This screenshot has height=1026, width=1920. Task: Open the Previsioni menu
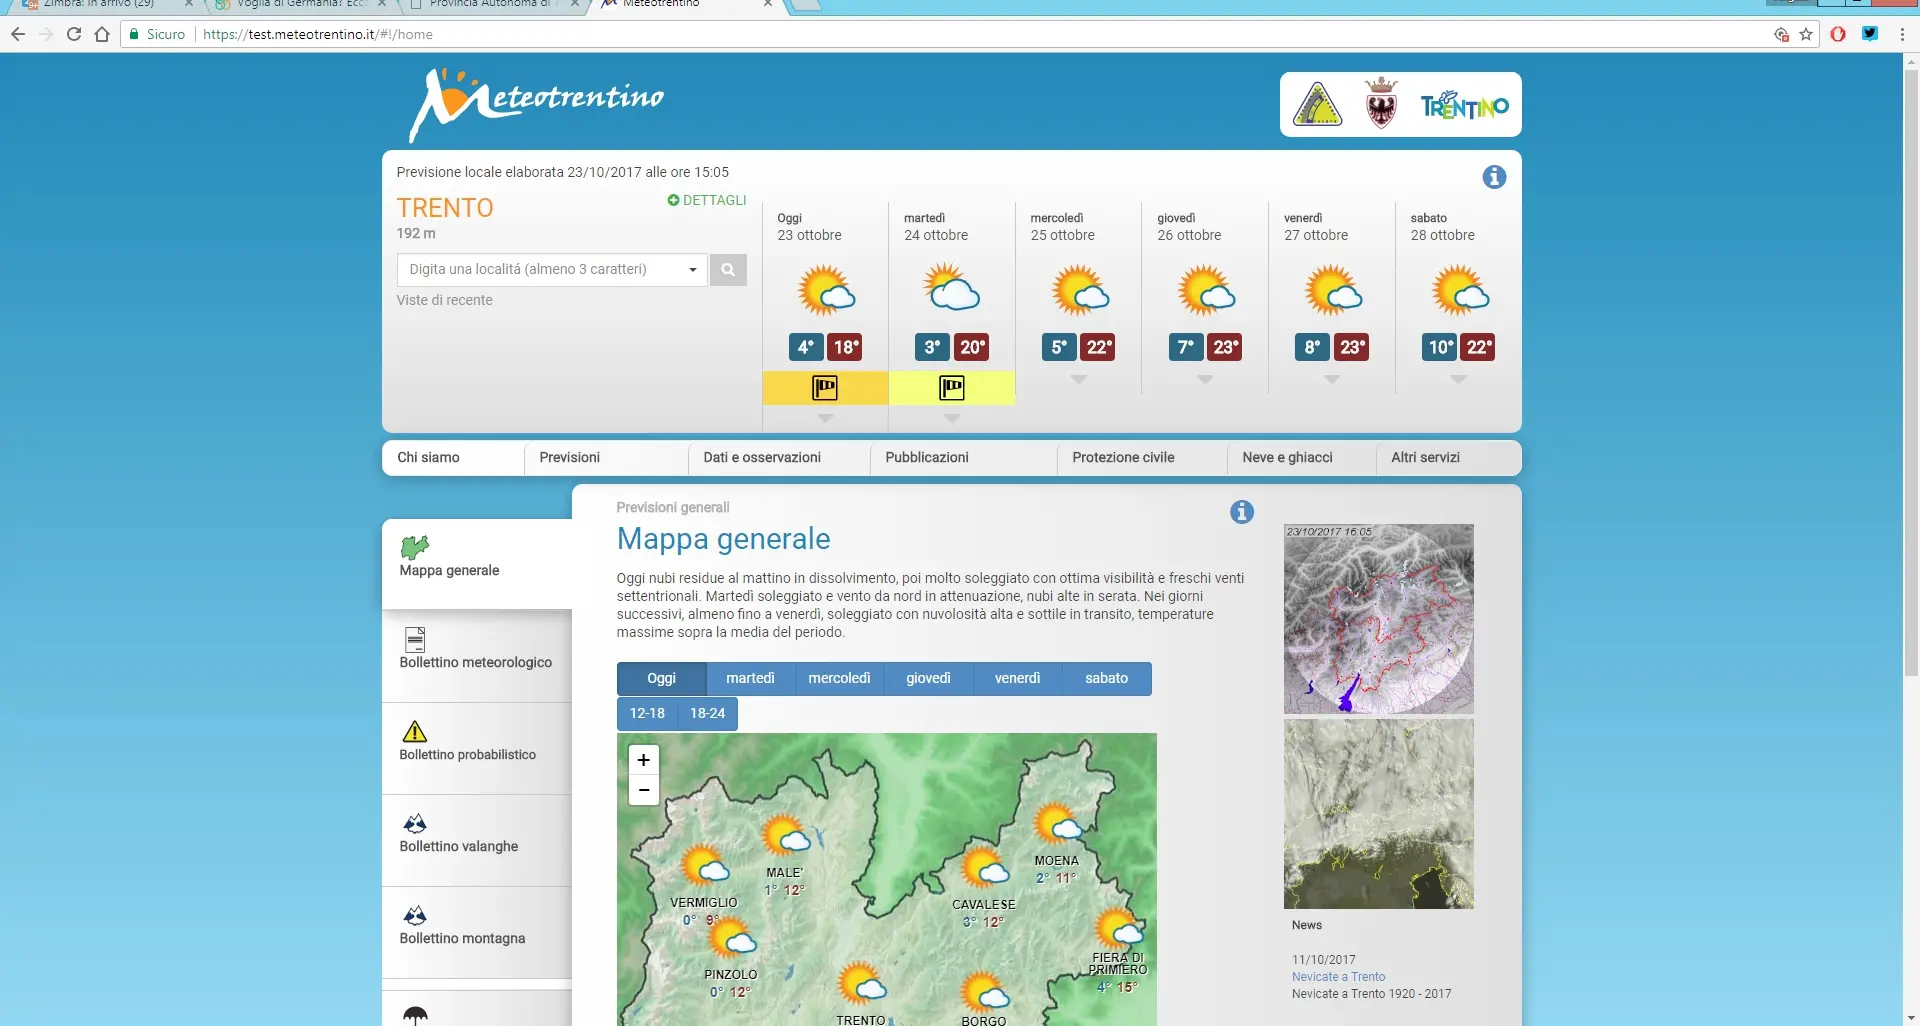[569, 458]
